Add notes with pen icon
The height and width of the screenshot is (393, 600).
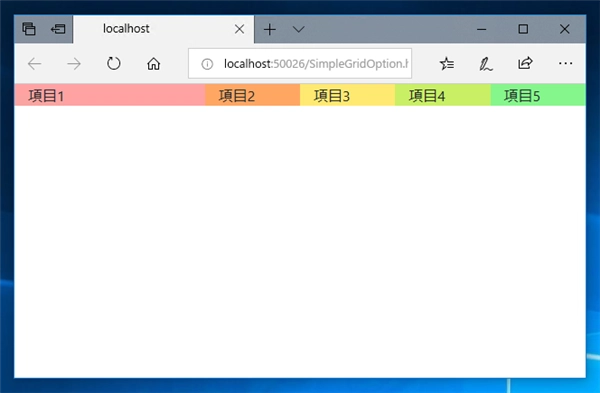[x=486, y=64]
